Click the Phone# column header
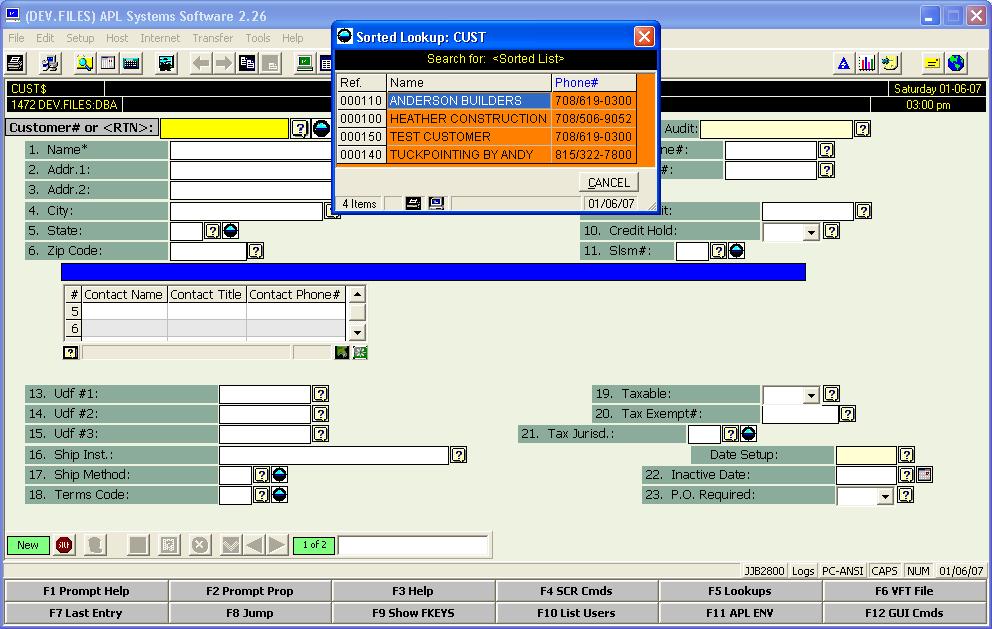This screenshot has width=992, height=629. pos(593,82)
